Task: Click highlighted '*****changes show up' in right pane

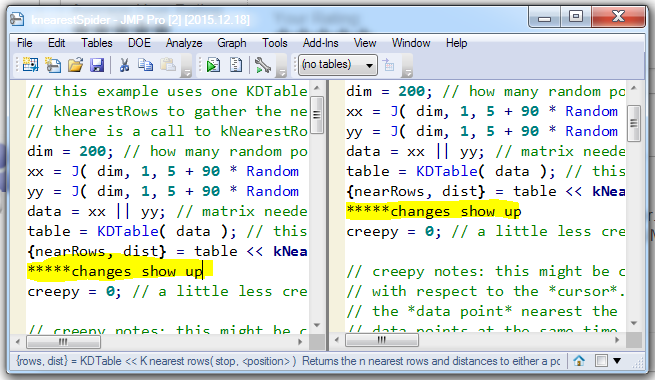Action: pos(434,211)
